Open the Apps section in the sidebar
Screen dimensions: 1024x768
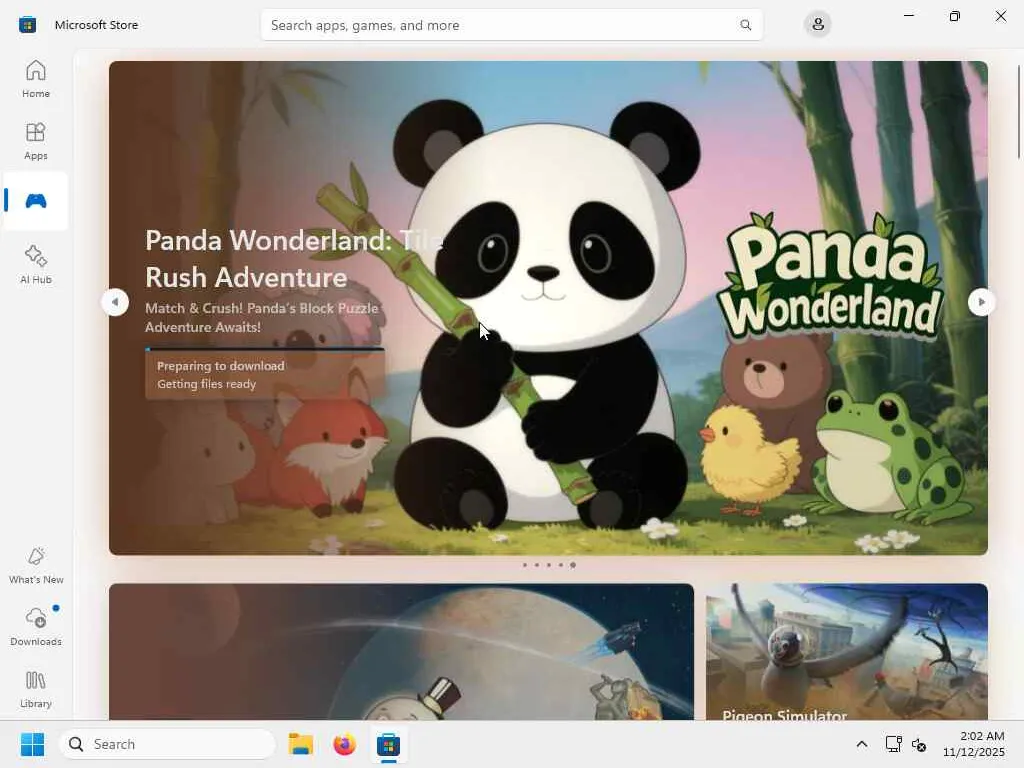[x=35, y=141]
